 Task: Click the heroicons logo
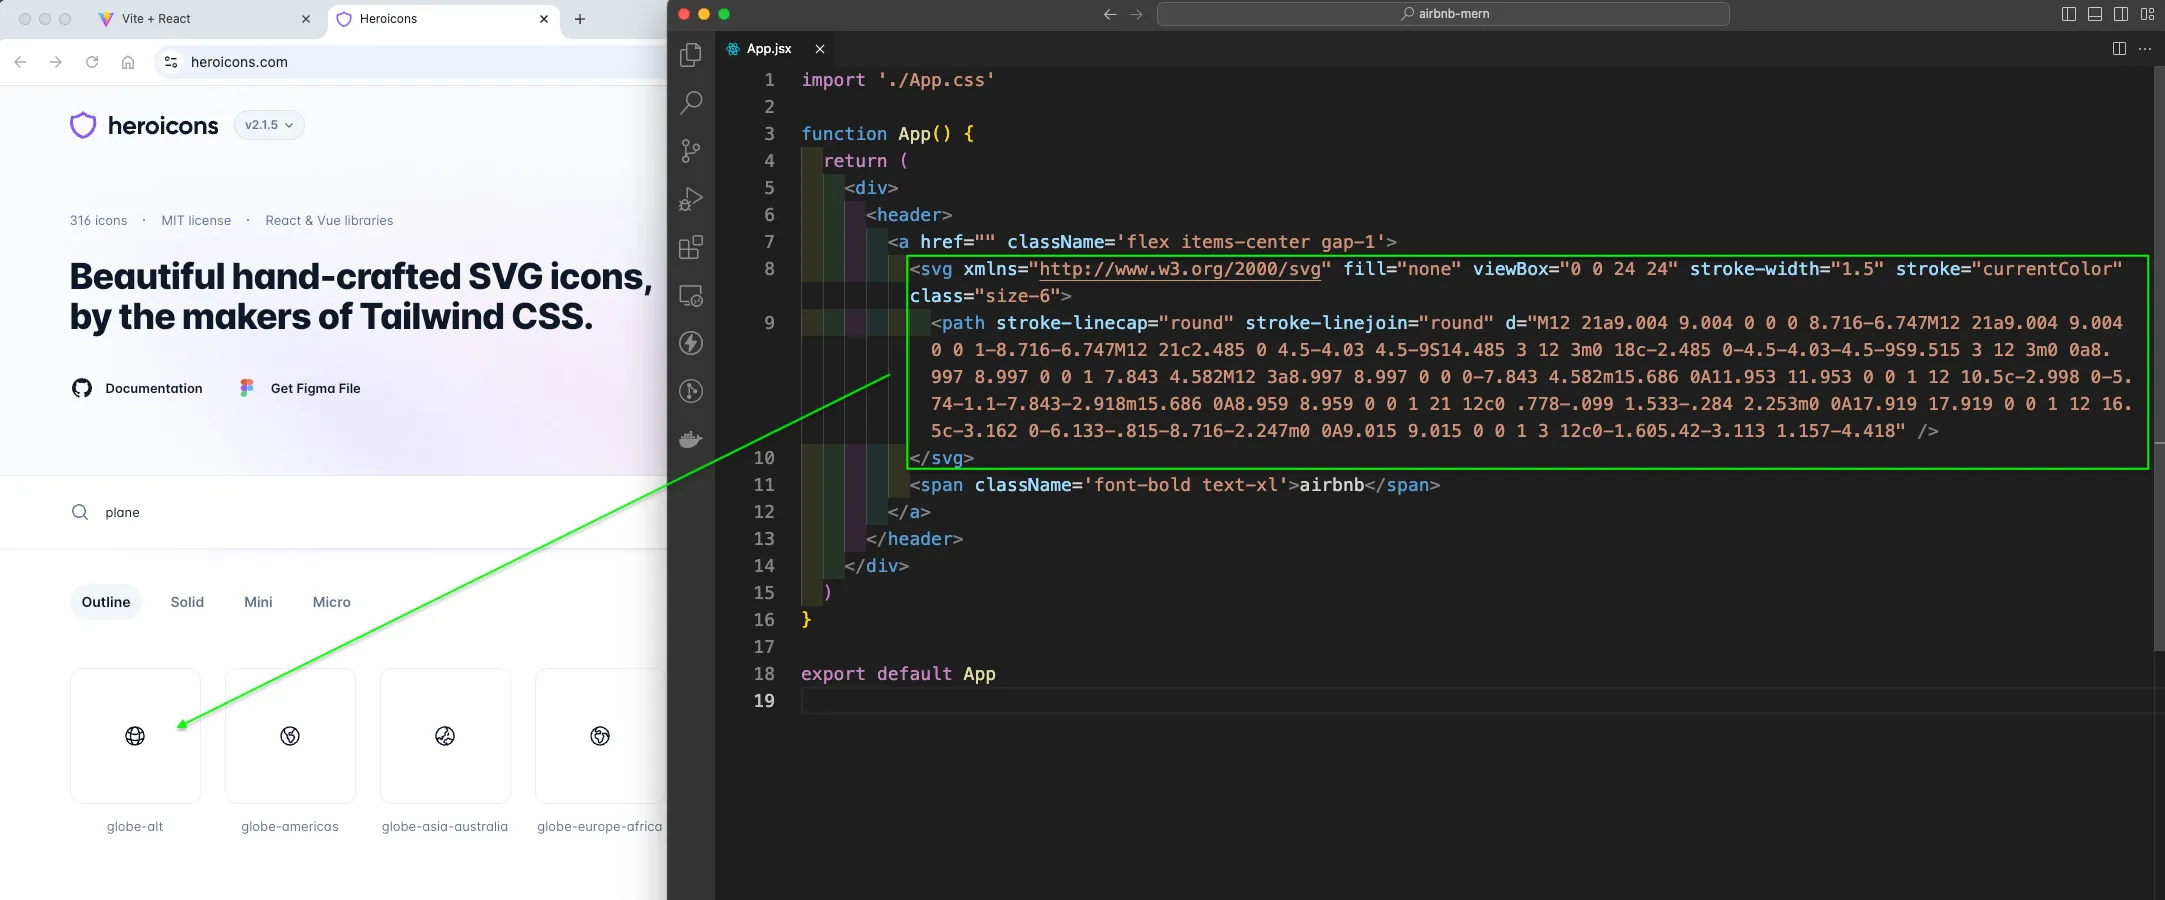[144, 125]
